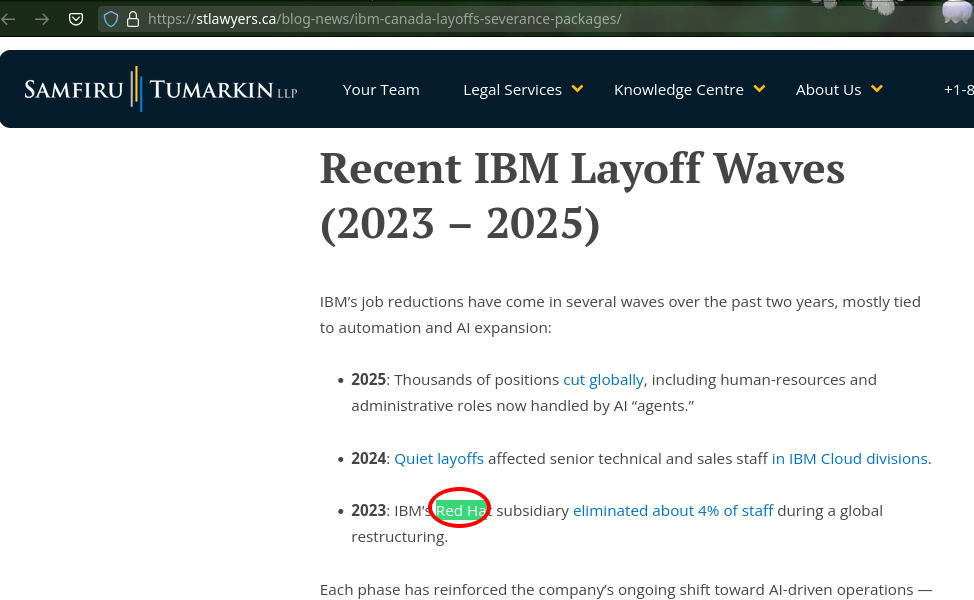Click the browser back arrow
This screenshot has width=974, height=600.
(x=9, y=19)
